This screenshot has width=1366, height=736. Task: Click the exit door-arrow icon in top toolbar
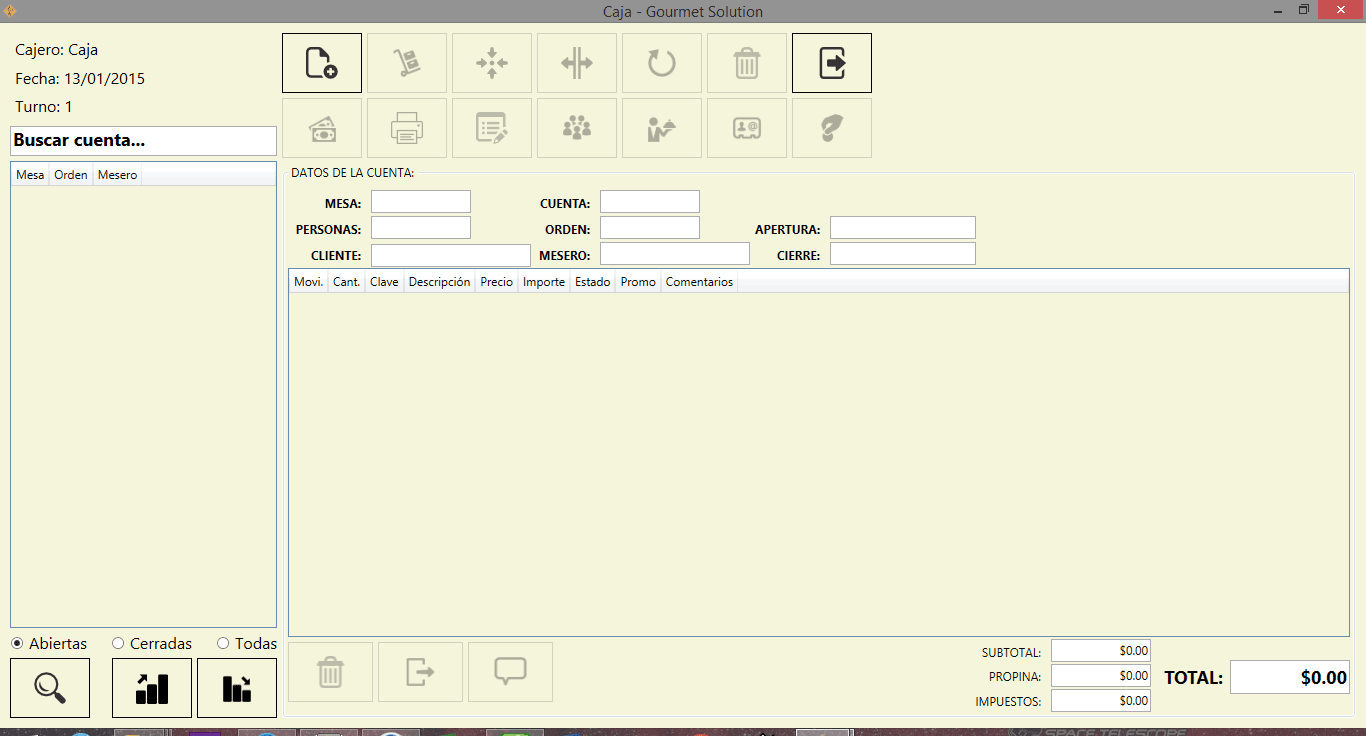point(831,63)
